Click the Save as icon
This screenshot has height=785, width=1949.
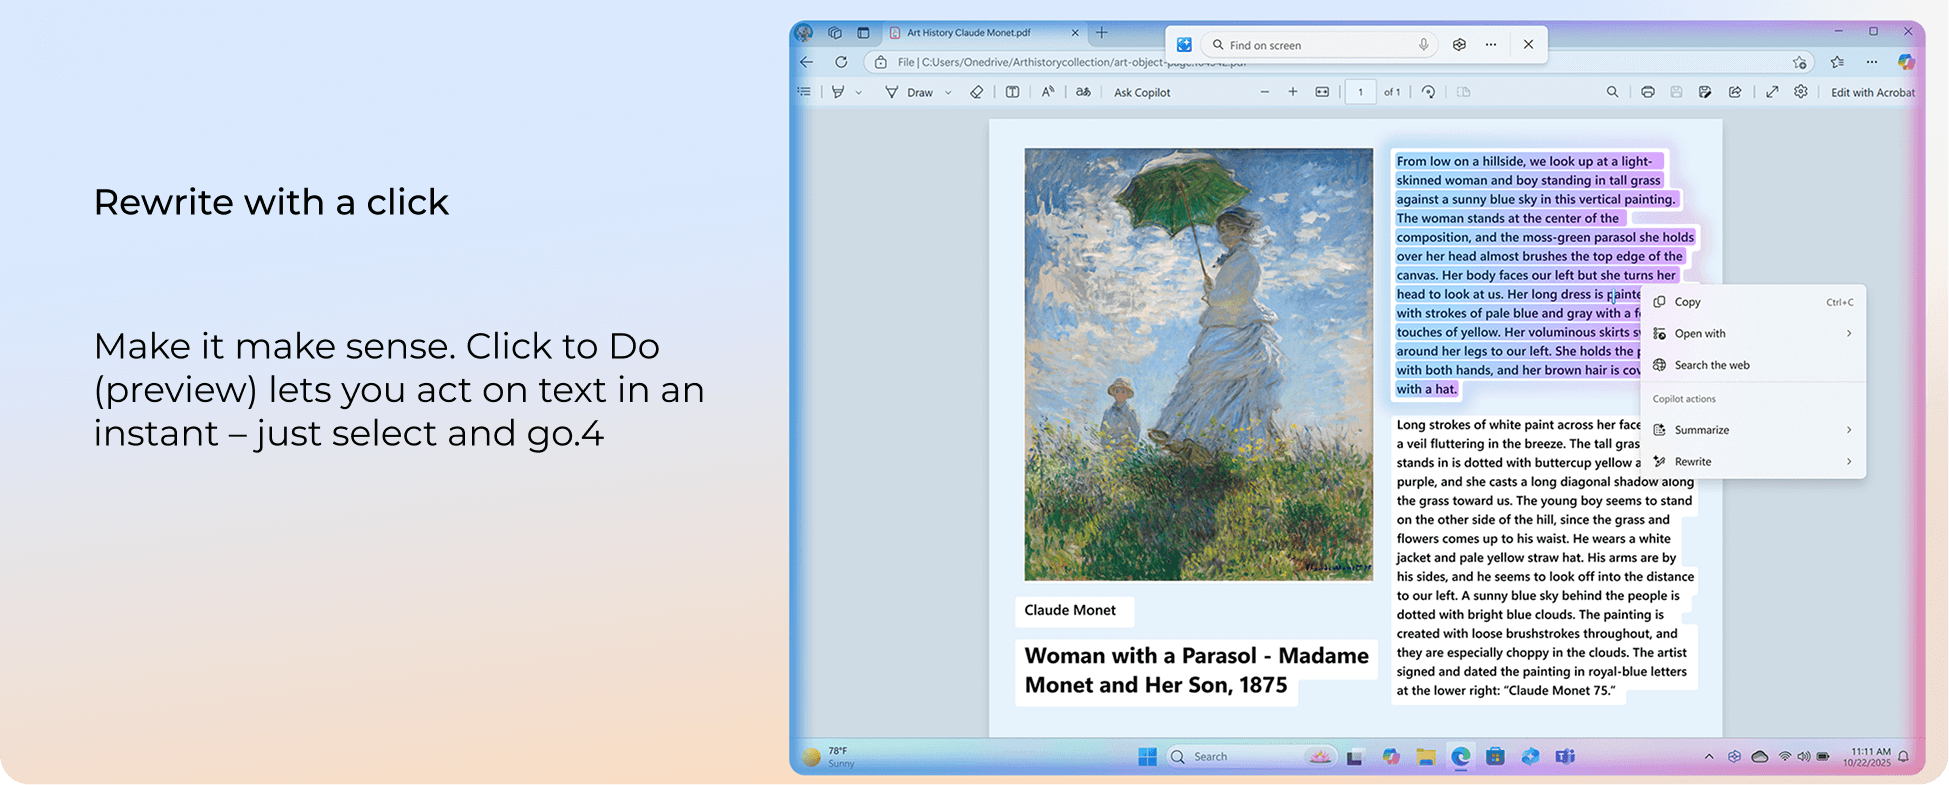1705,92
